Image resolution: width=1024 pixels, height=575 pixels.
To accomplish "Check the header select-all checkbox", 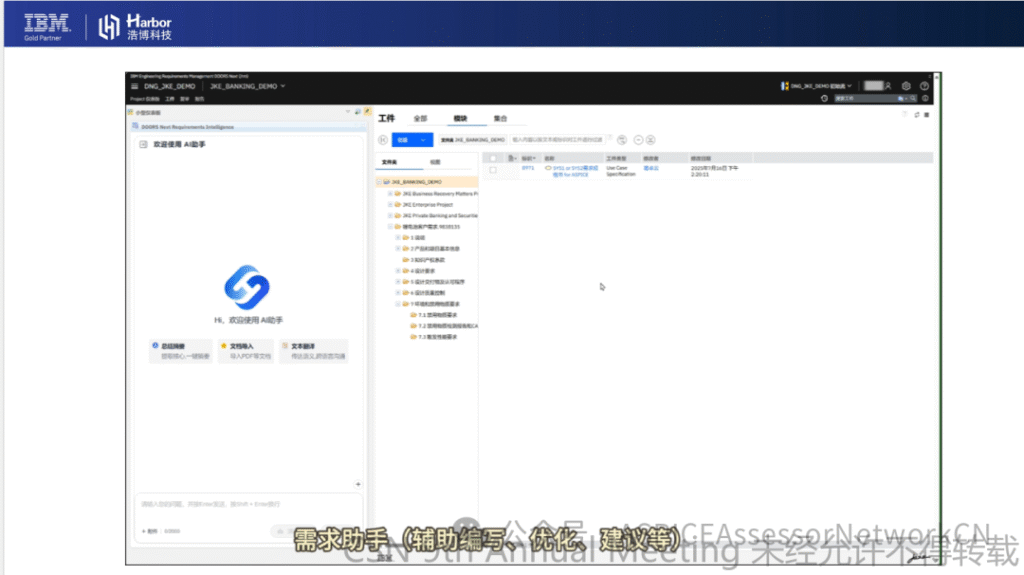I will point(493,158).
